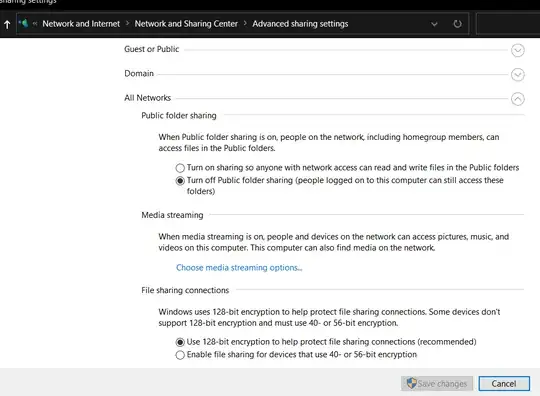Open the address bar history dropdown
The height and width of the screenshot is (396, 540).
point(434,24)
